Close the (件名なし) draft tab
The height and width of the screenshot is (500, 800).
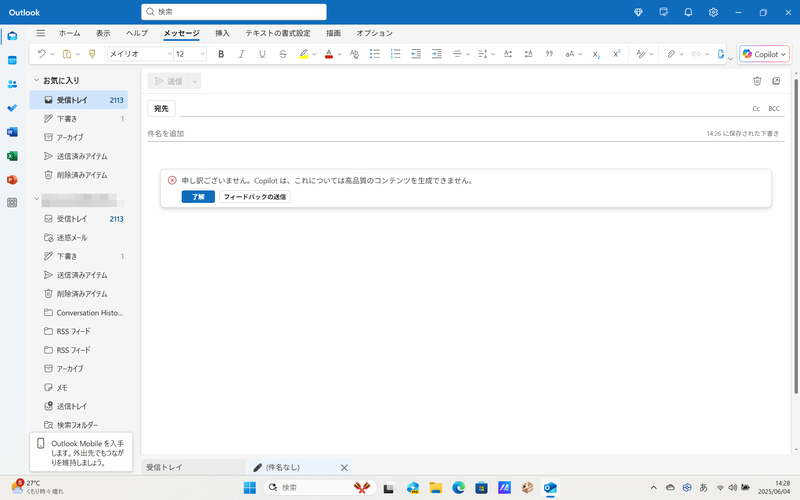(x=344, y=468)
